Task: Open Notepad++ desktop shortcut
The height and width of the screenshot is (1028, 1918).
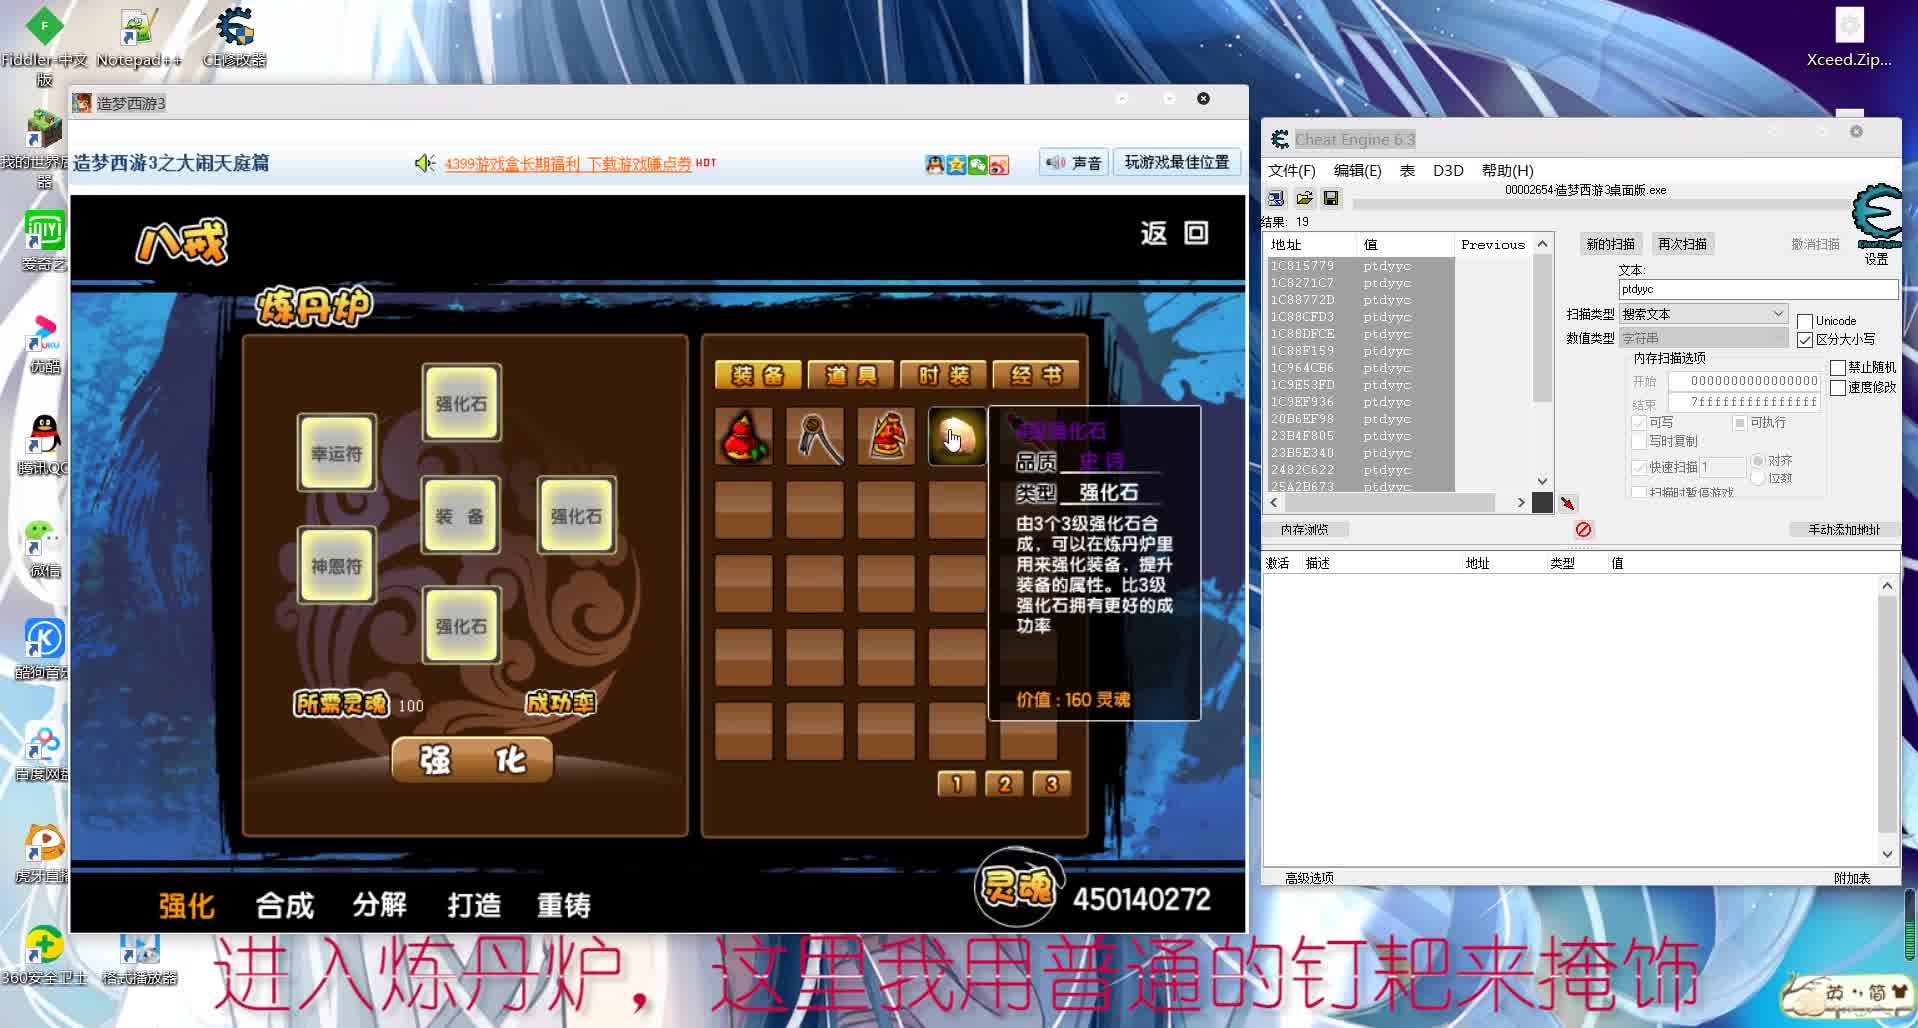Action: point(138,38)
